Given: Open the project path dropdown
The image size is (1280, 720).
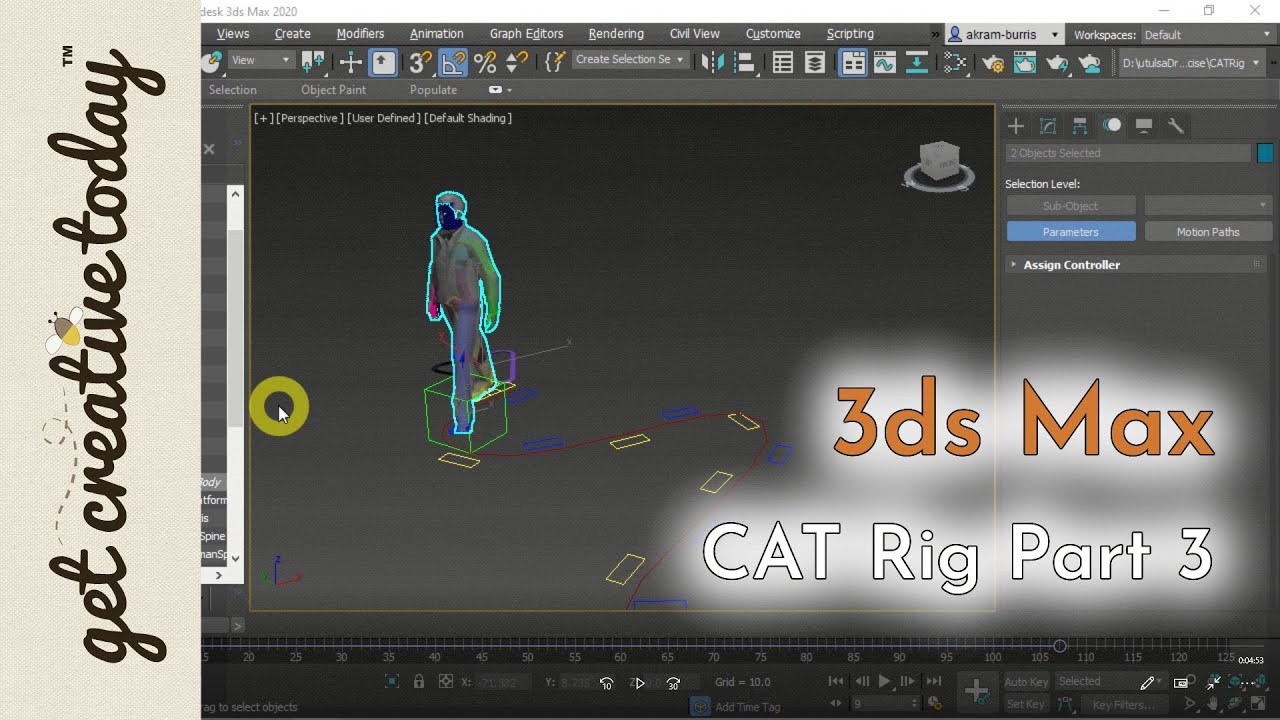Looking at the screenshot, I should coord(1190,63).
